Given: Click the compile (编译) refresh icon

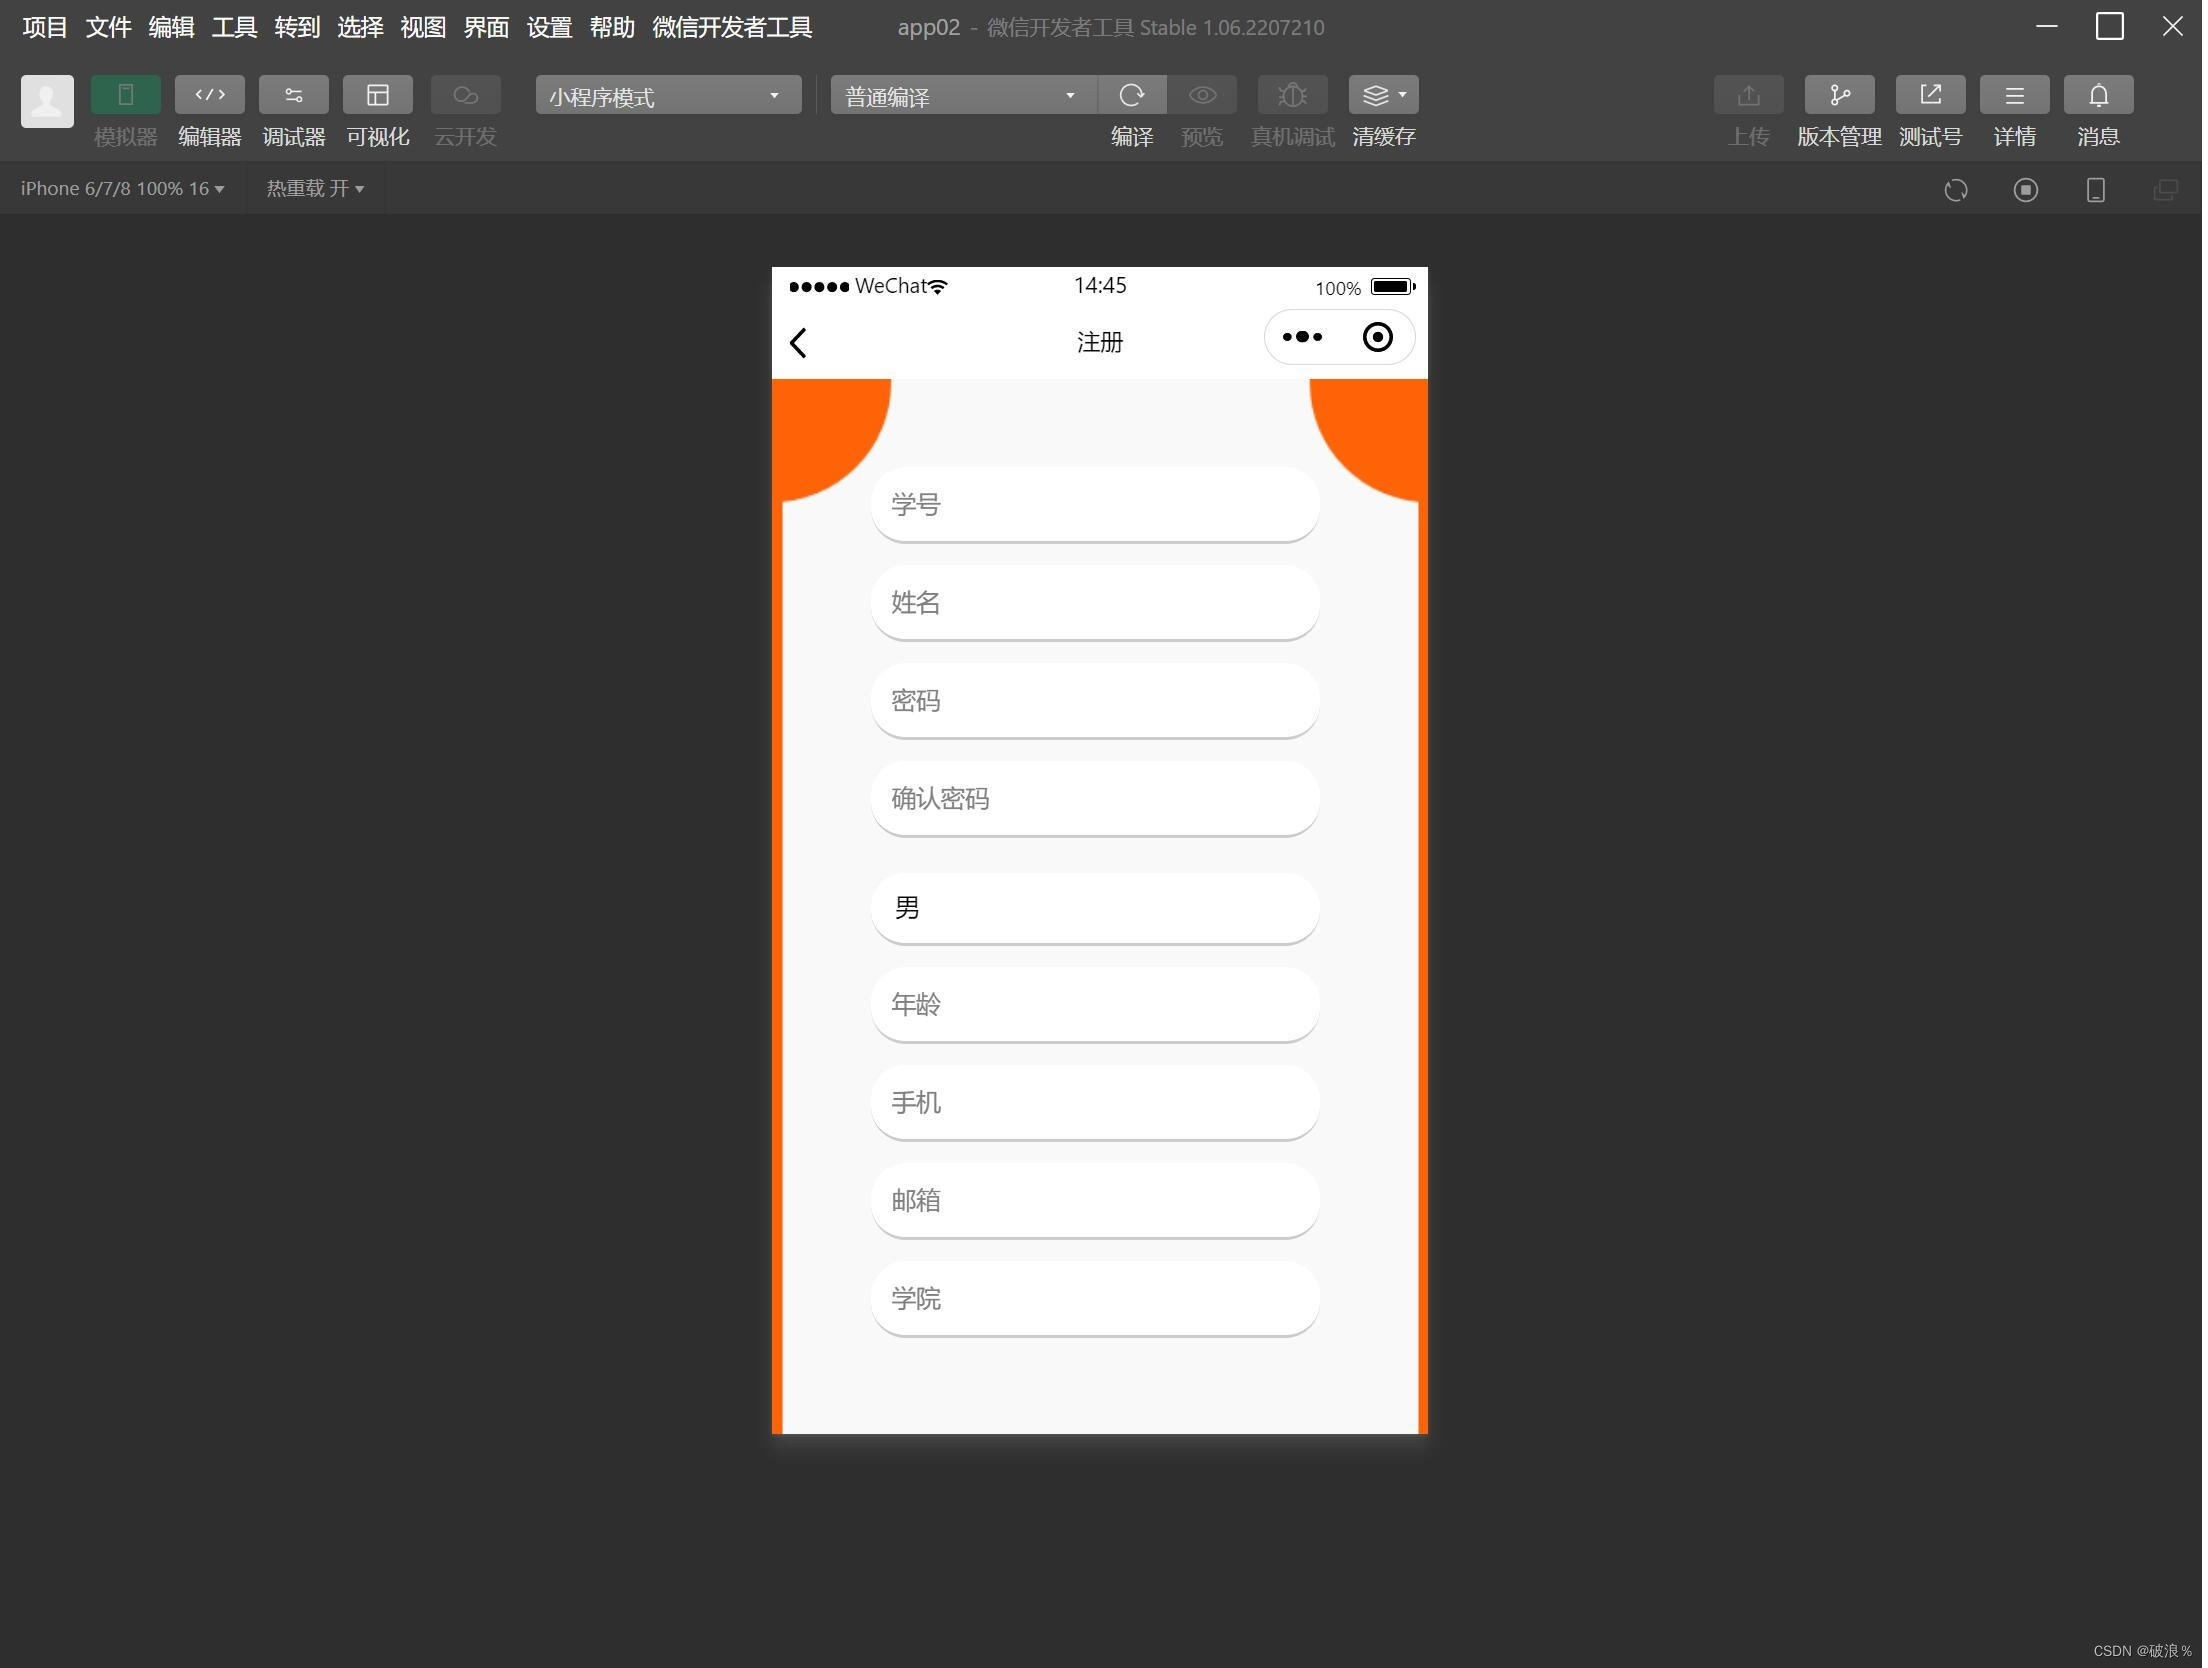Looking at the screenshot, I should point(1132,95).
